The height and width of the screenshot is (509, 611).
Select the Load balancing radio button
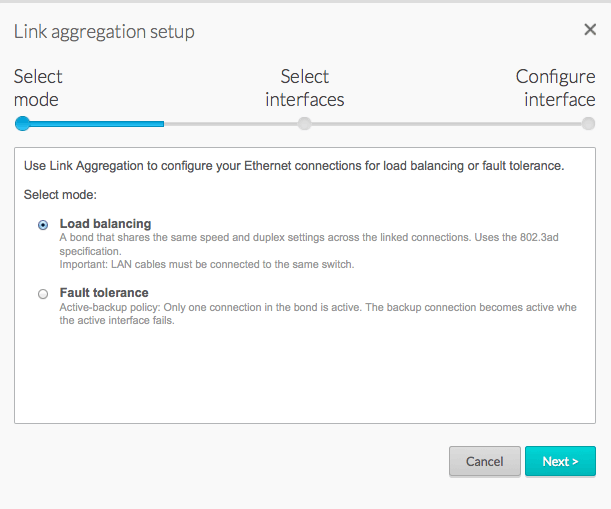coord(43,225)
